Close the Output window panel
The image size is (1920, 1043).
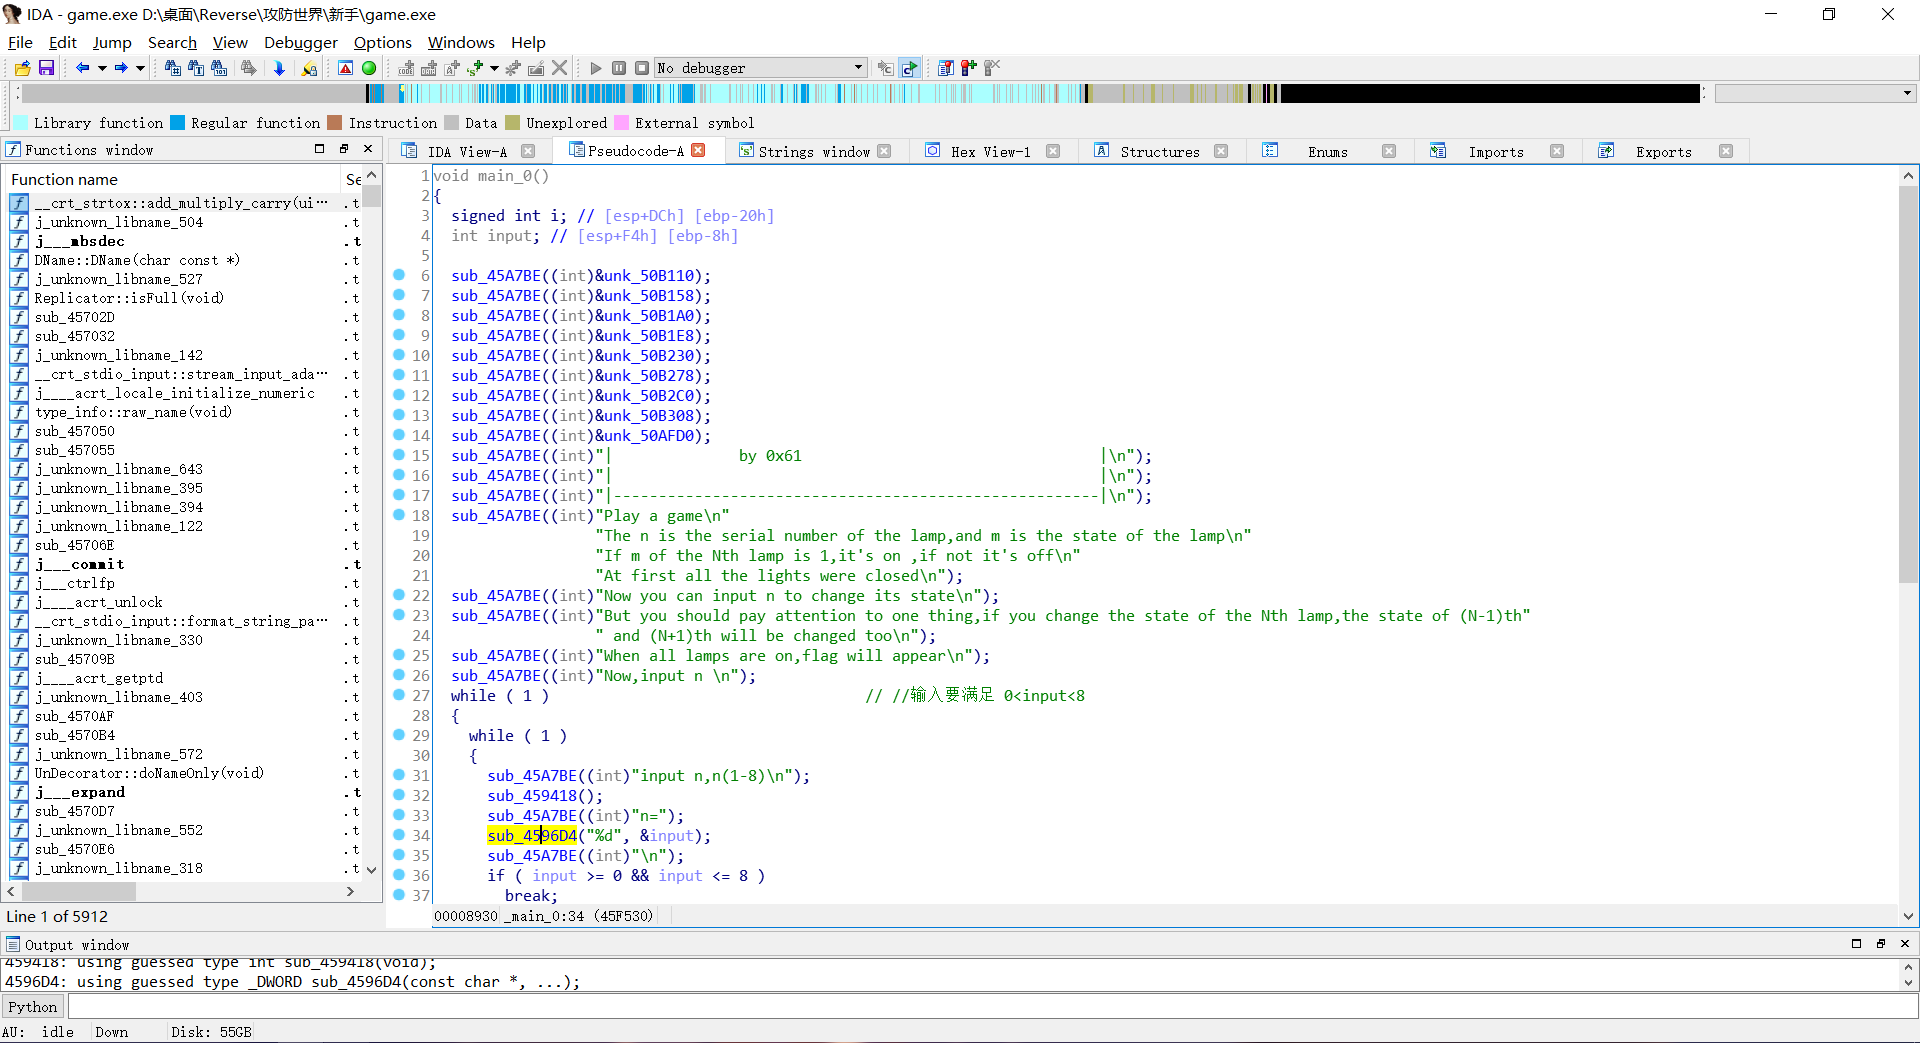pos(1905,943)
